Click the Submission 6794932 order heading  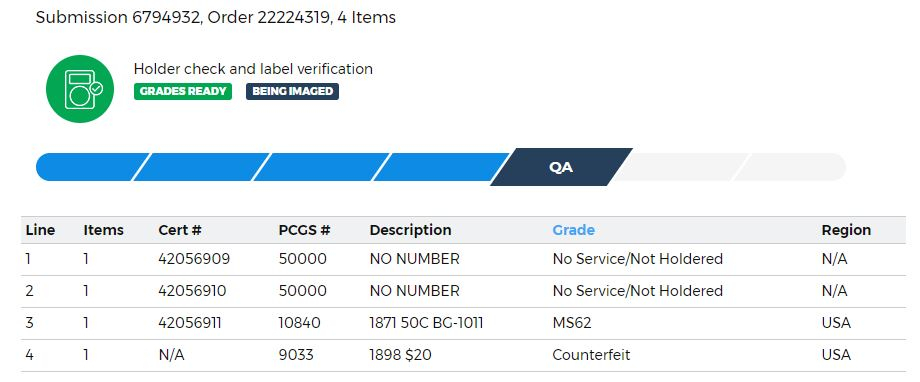(215, 18)
